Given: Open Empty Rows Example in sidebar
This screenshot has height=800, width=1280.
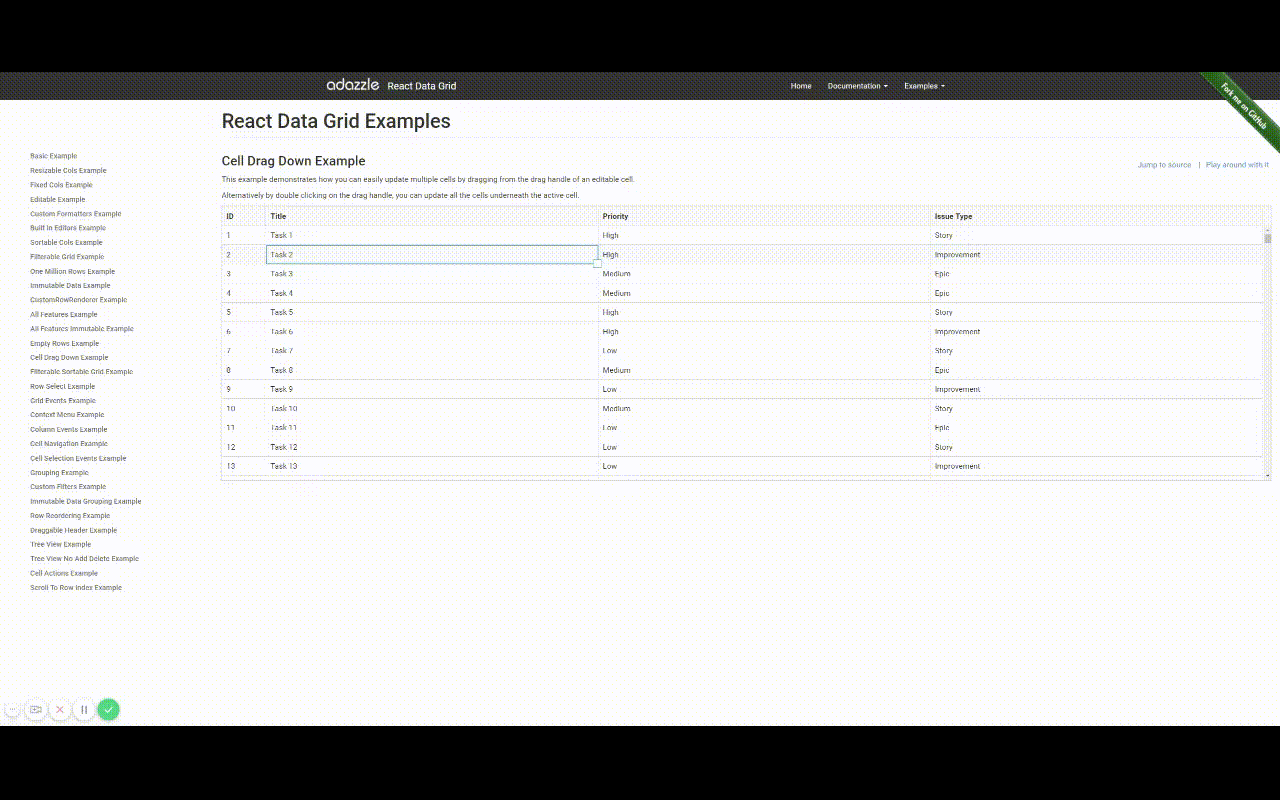Looking at the screenshot, I should (x=65, y=343).
